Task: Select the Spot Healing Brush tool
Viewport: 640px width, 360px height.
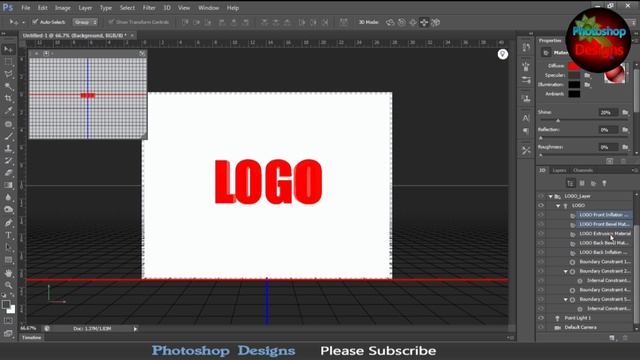Action: (x=8, y=124)
